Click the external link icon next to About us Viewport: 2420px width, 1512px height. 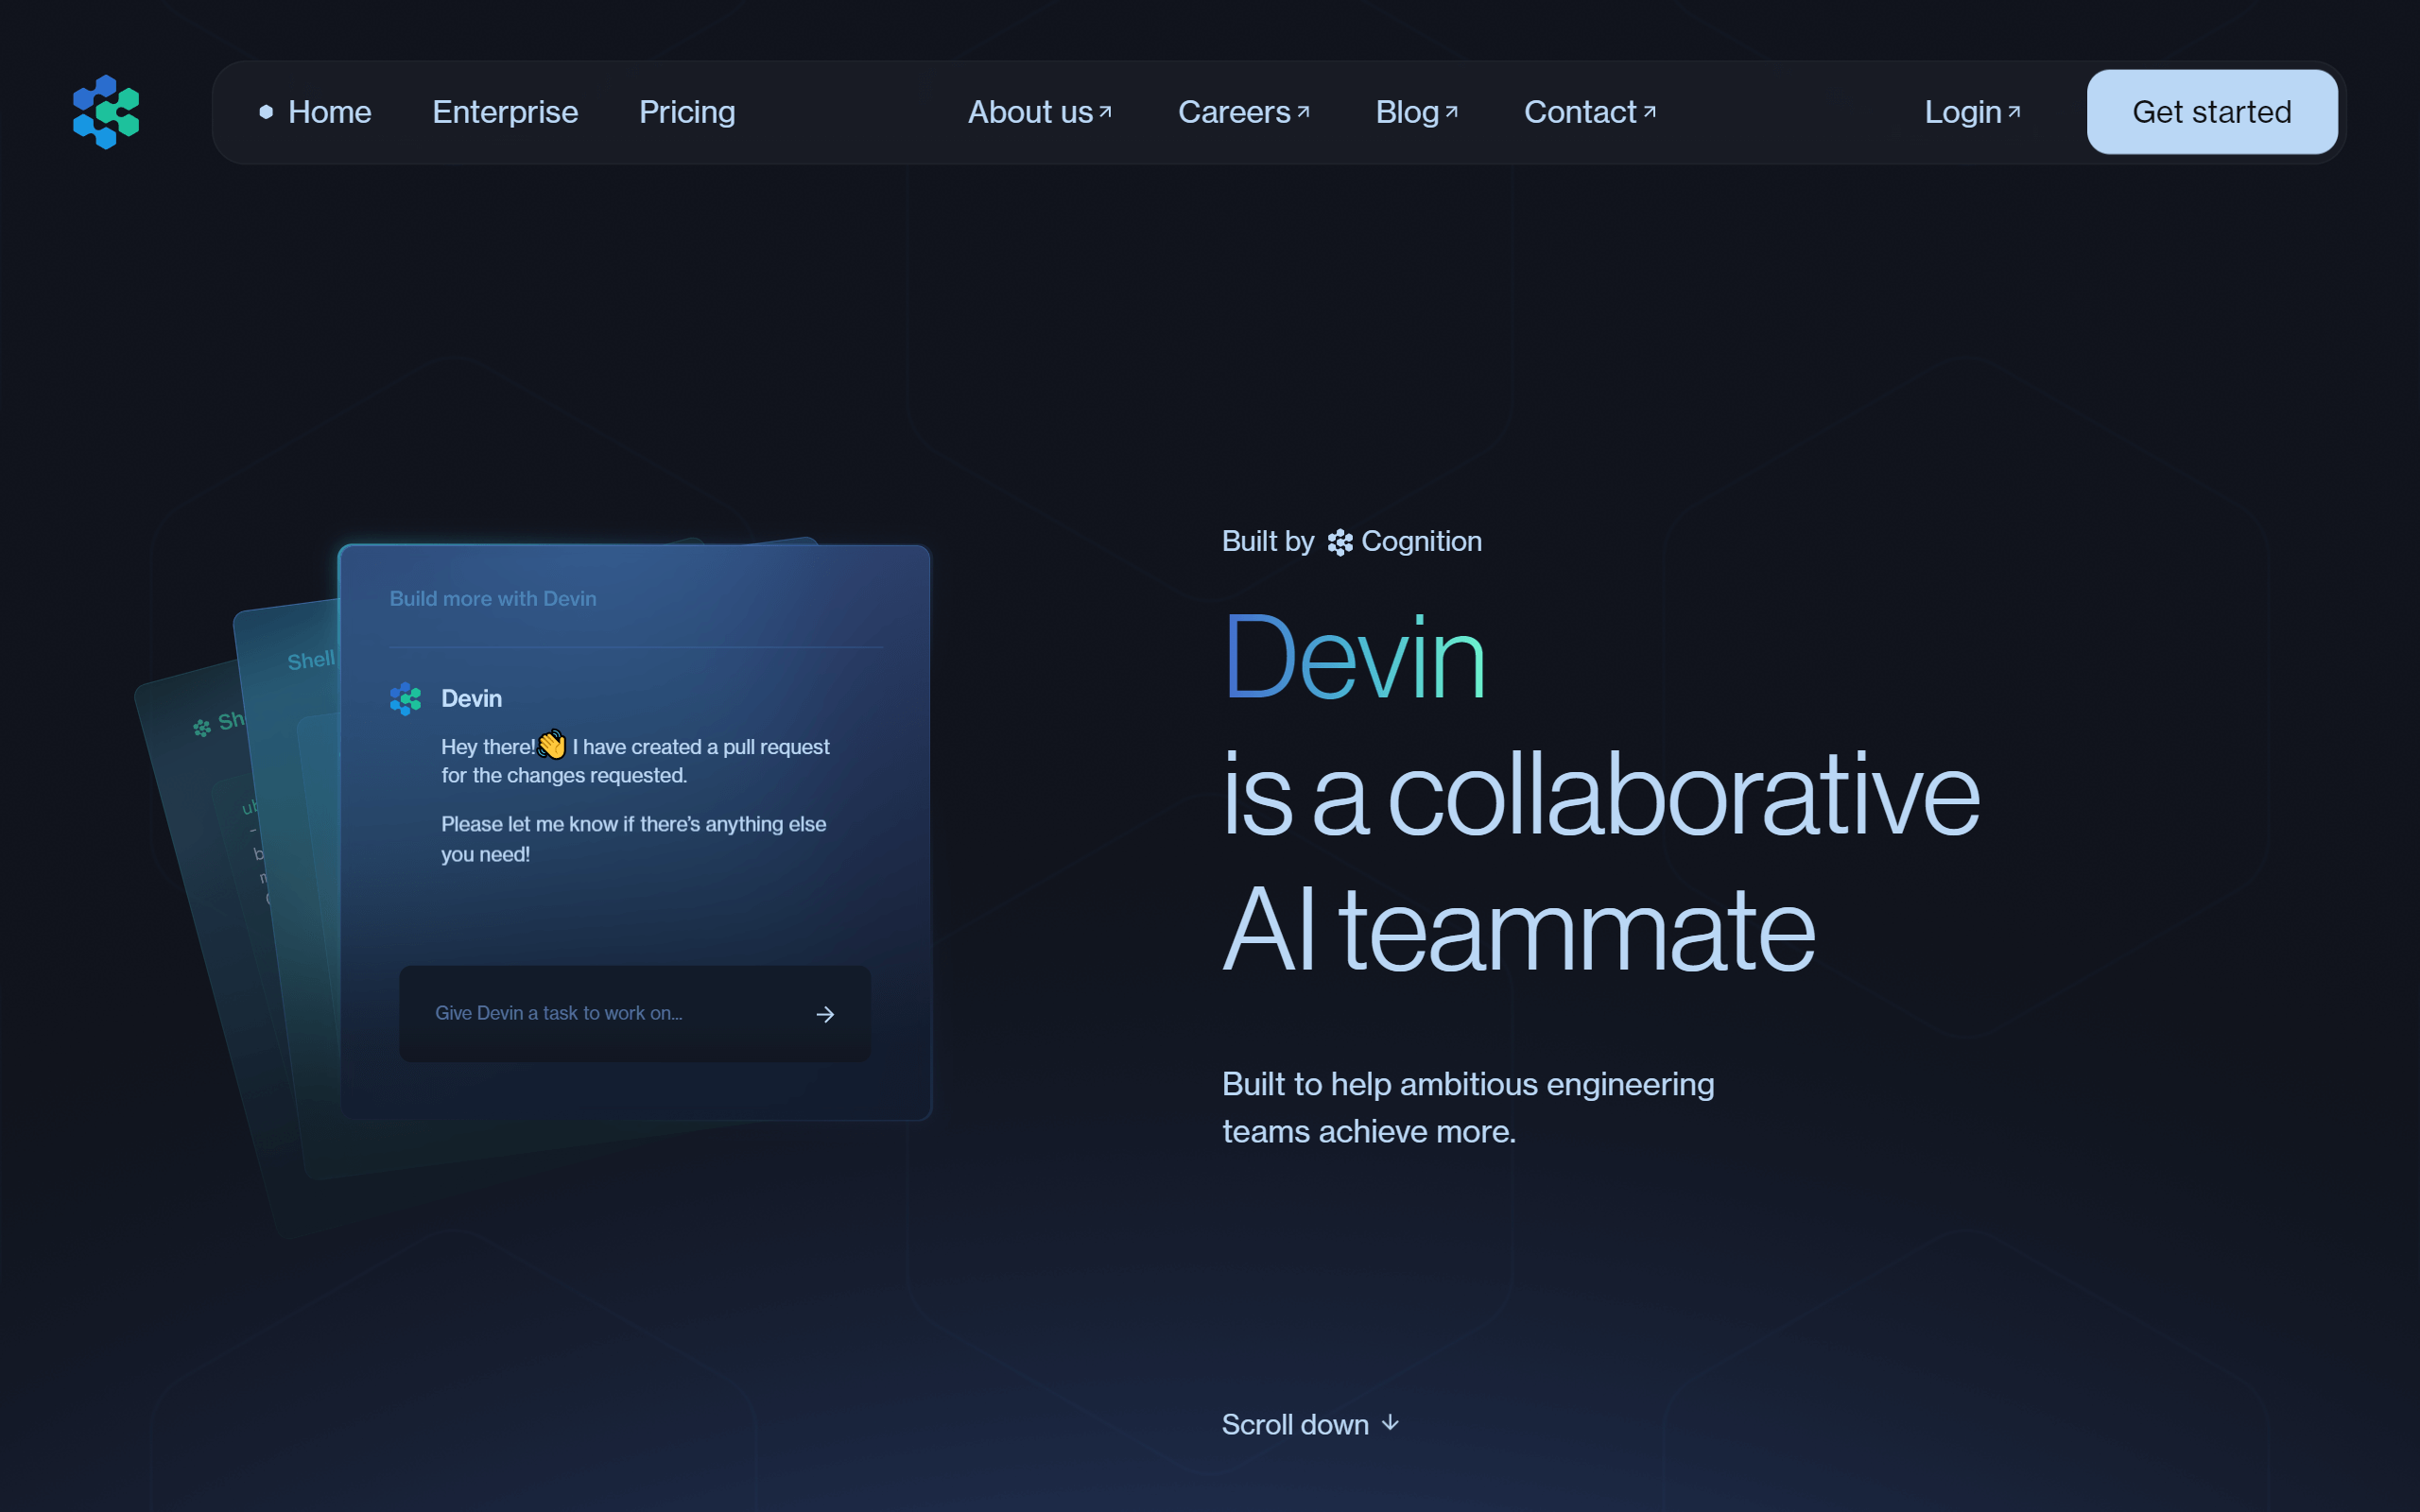click(x=1106, y=110)
